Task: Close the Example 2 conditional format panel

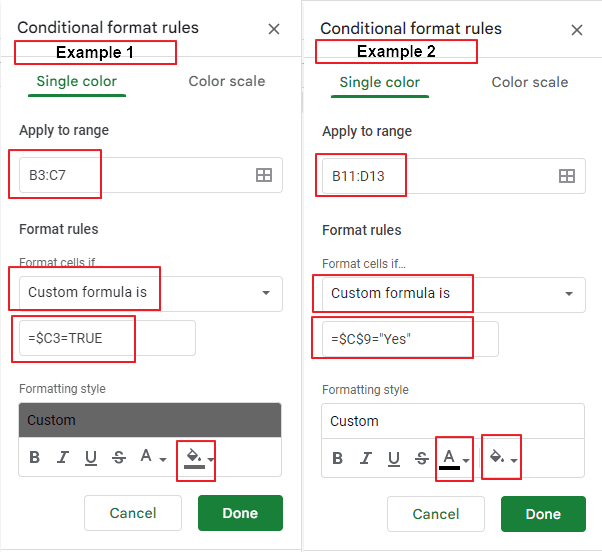Action: click(x=577, y=30)
